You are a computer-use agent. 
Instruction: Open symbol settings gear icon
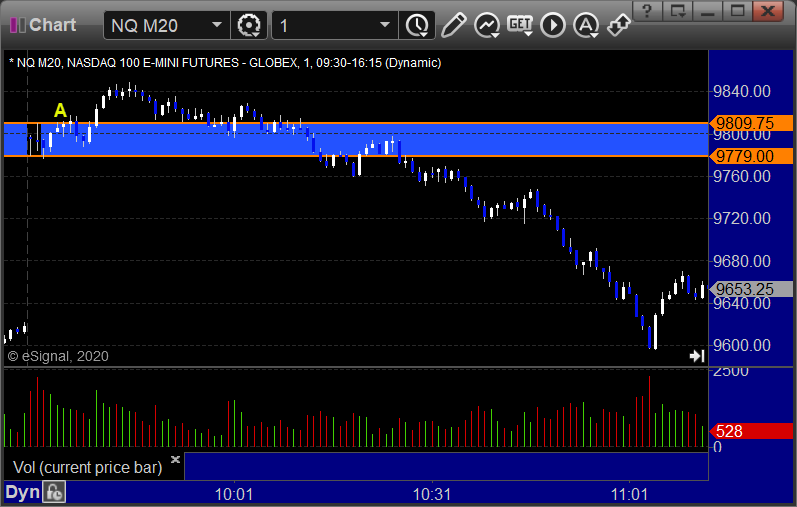coord(249,25)
